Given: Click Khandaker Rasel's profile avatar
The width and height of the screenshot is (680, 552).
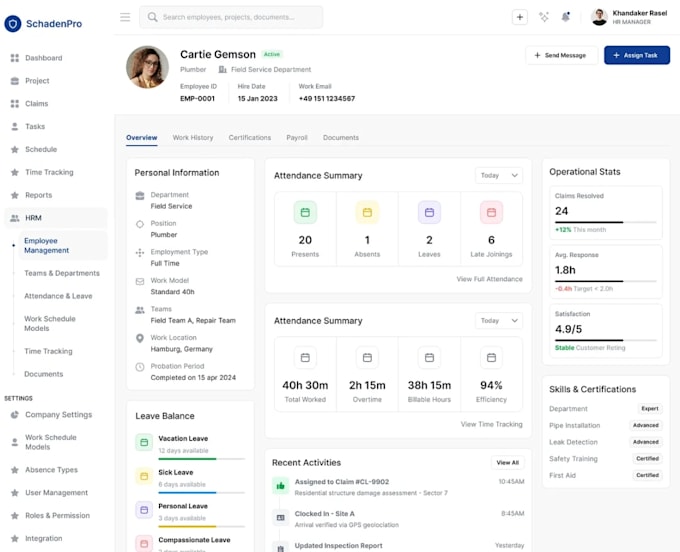Looking at the screenshot, I should tap(599, 17).
